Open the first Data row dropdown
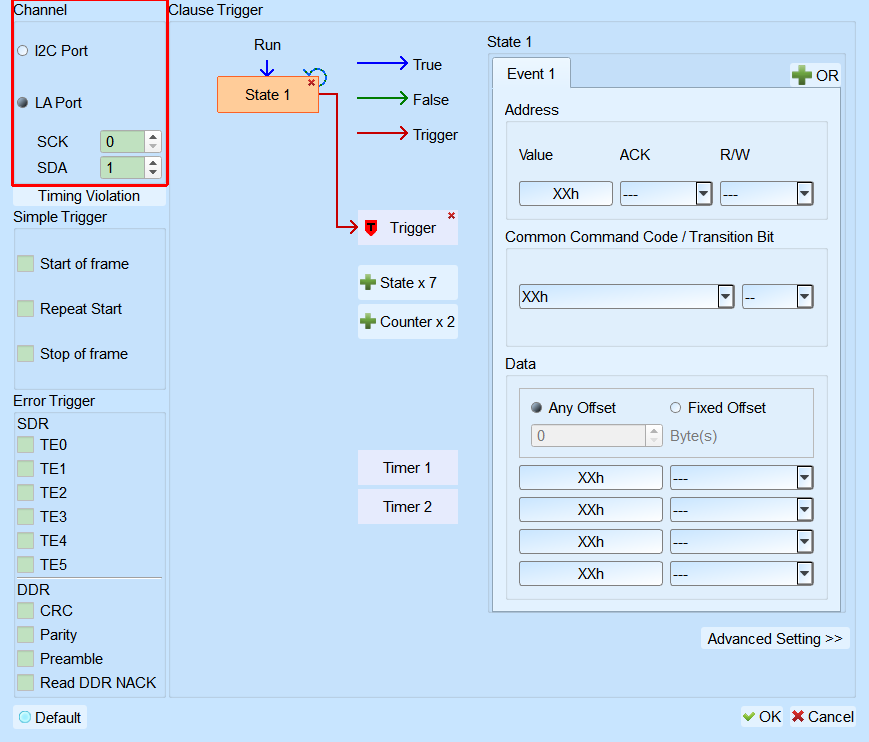Screen dimensions: 869x742 click(x=742, y=478)
